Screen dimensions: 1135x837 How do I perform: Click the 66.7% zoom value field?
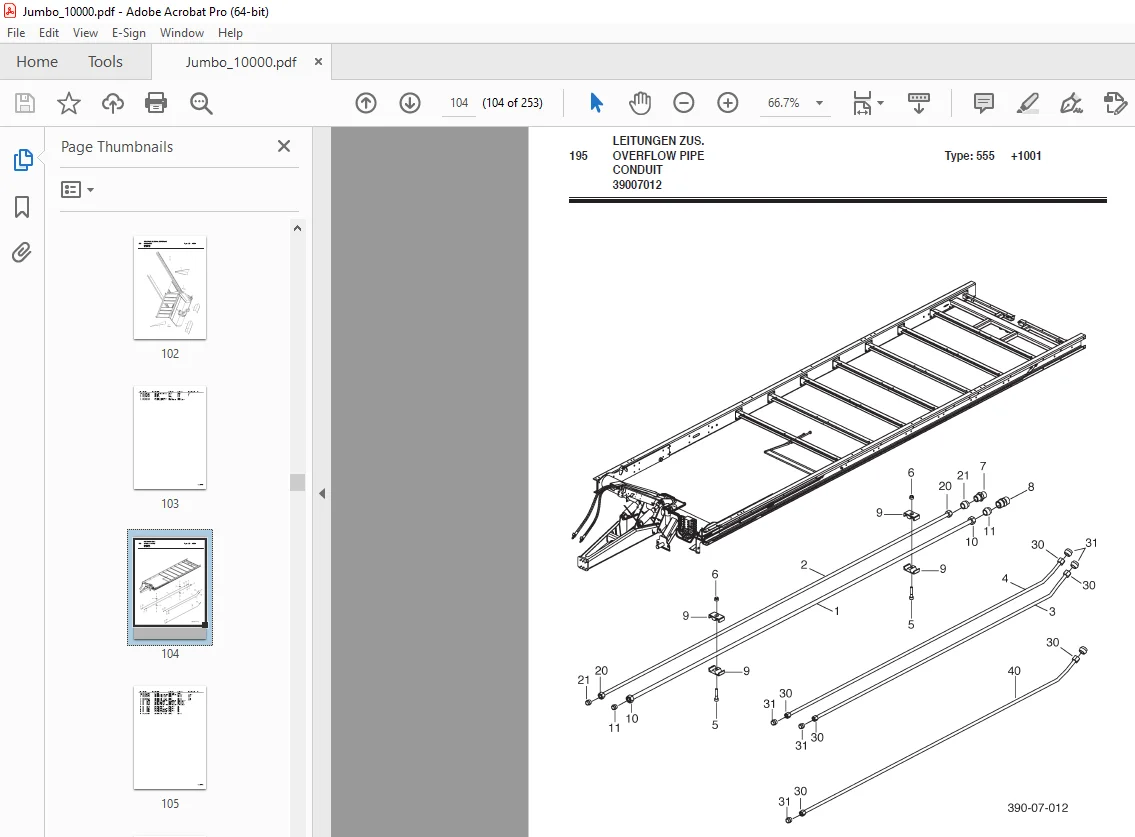point(784,103)
